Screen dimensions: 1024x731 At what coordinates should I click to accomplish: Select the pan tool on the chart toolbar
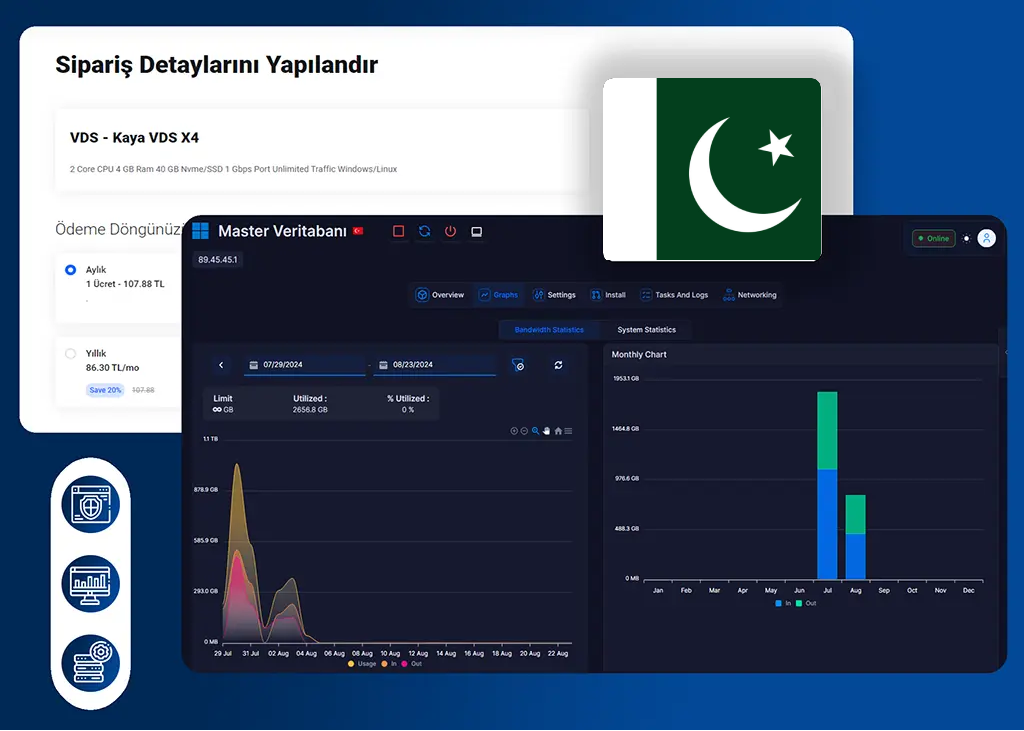click(x=546, y=431)
